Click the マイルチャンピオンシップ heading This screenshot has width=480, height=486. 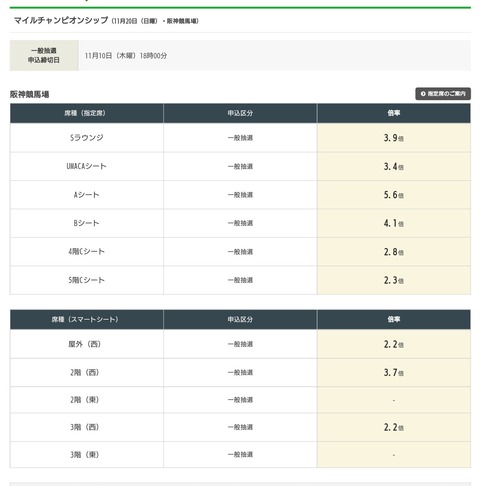click(61, 20)
